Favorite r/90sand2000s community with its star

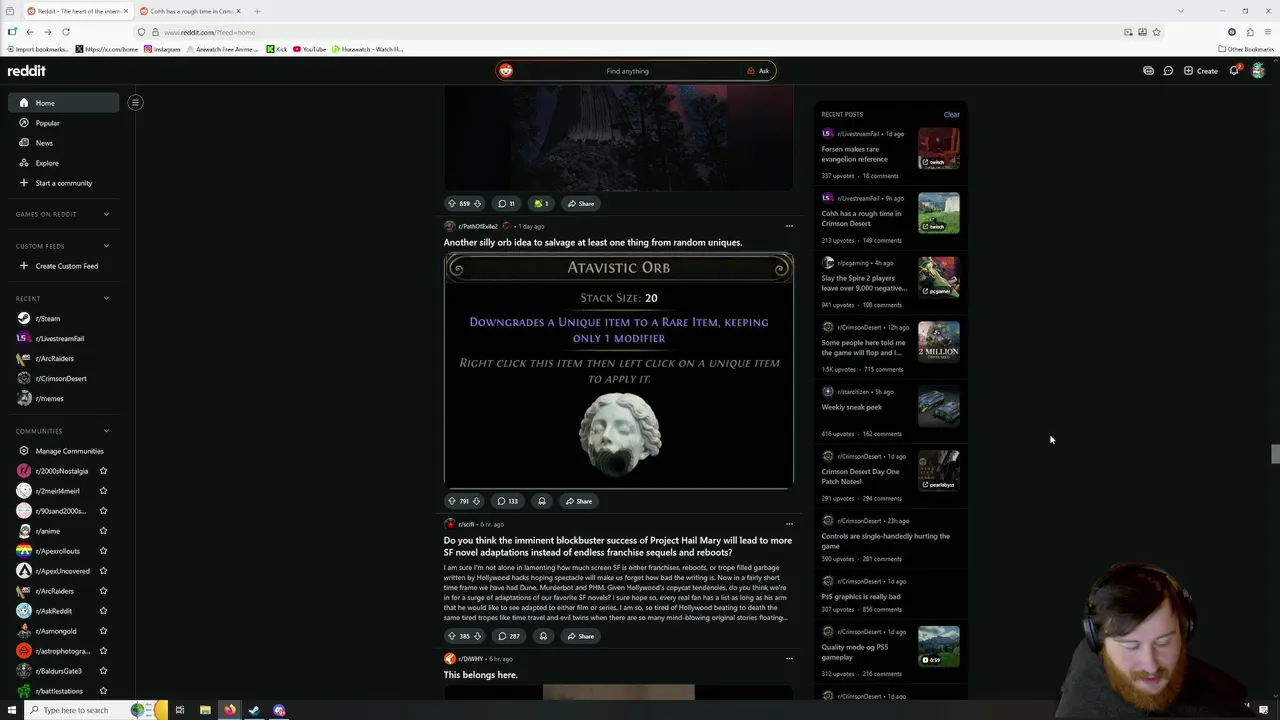[103, 511]
